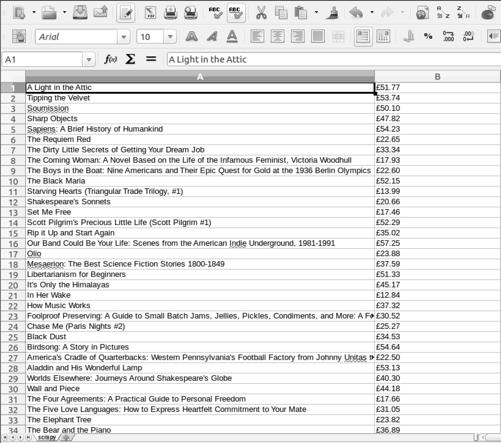This screenshot has height=443, width=501.
Task: Click the first-sheet navigation button
Action: click(5, 437)
